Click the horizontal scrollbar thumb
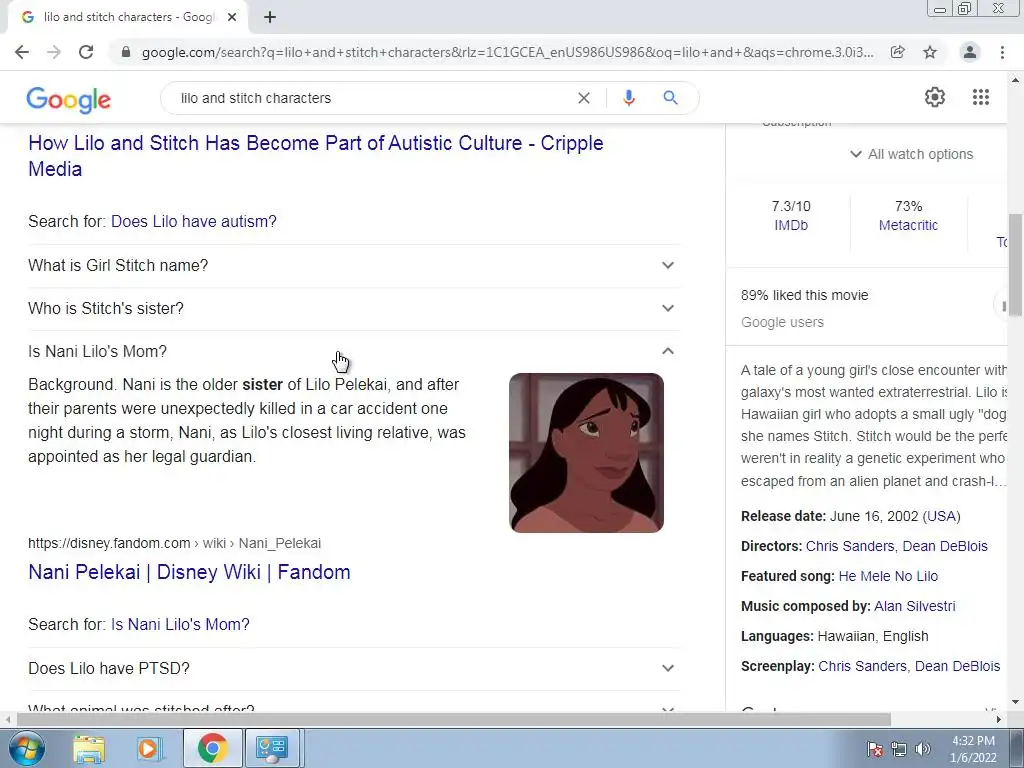1024x768 pixels. tap(453, 719)
